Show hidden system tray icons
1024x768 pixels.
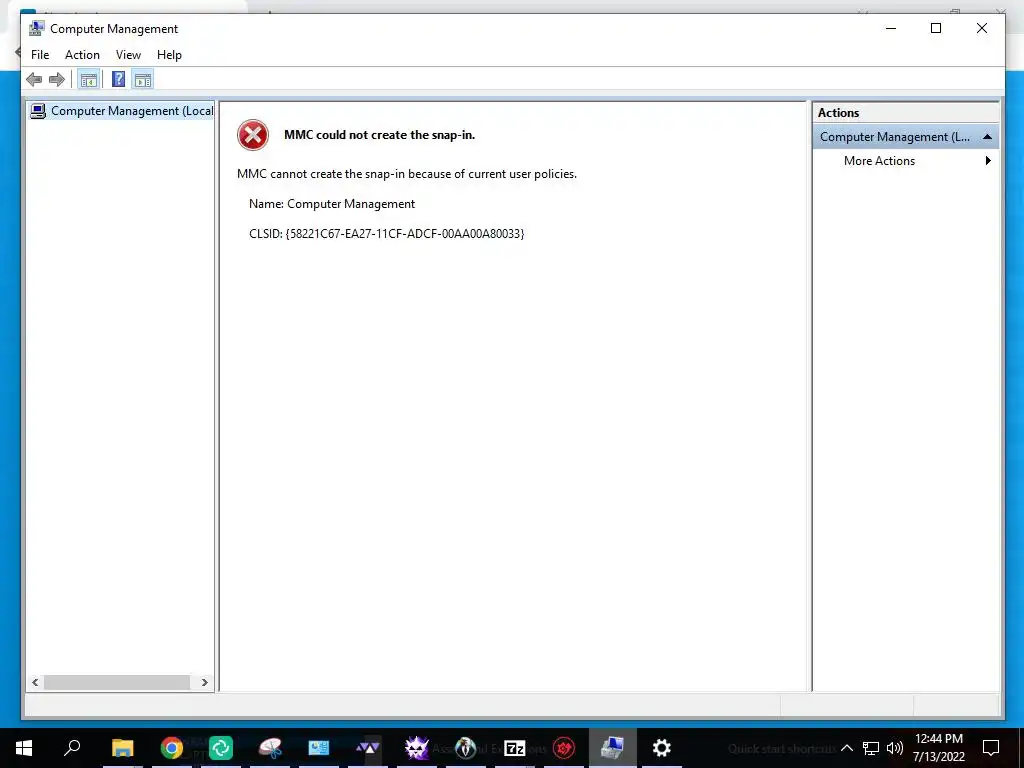[x=847, y=748]
